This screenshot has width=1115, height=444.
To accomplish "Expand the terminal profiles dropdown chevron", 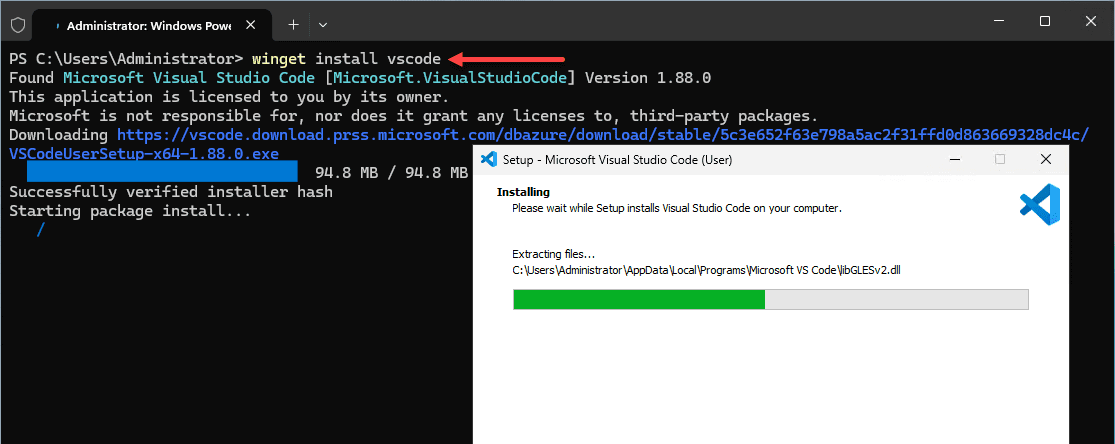I will tap(323, 24).
